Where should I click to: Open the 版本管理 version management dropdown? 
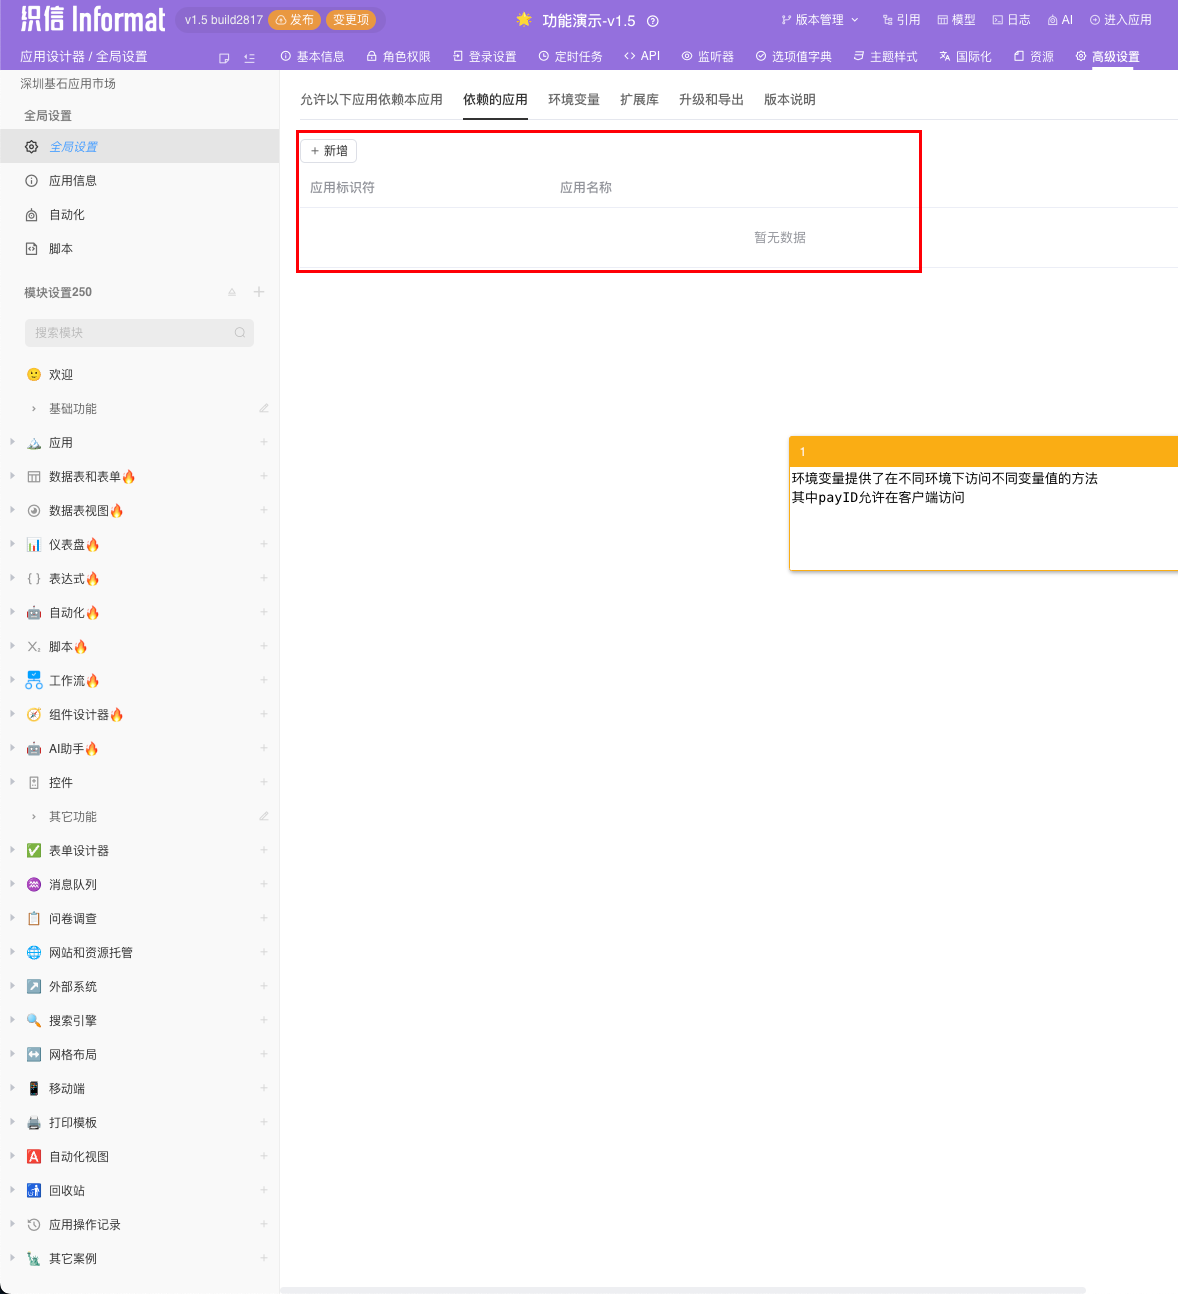click(815, 19)
